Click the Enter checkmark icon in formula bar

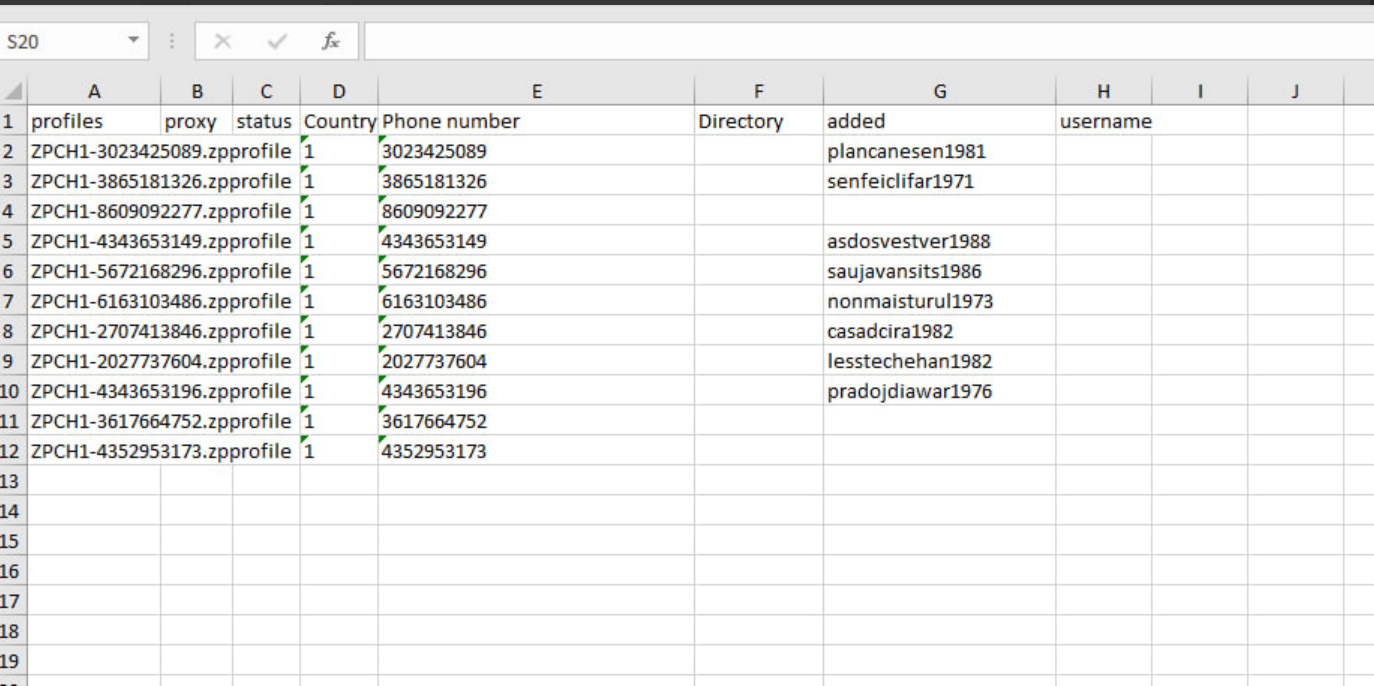click(x=277, y=42)
